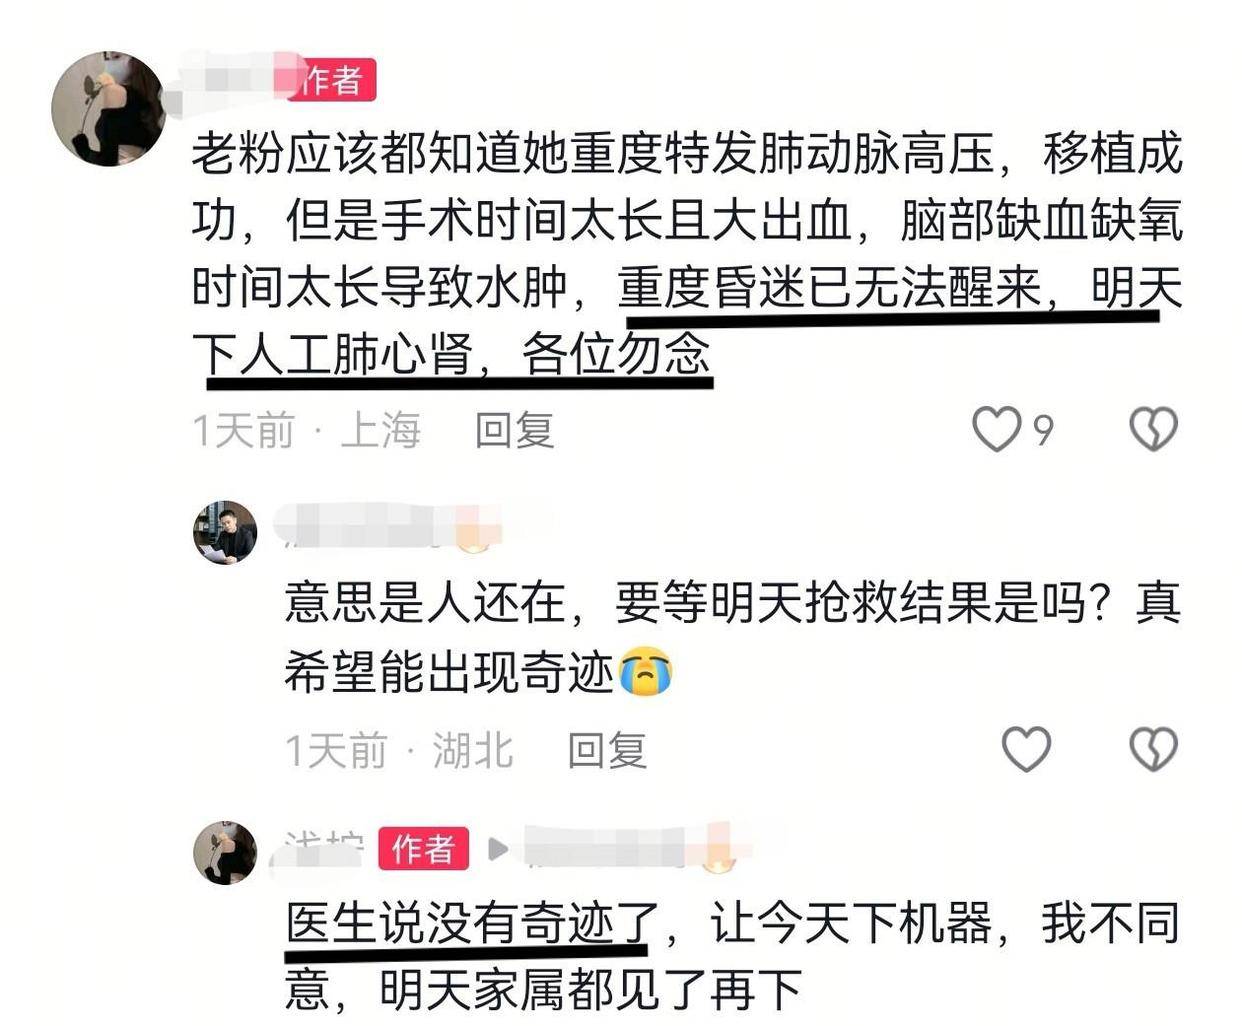Tap the underlined text 医生说没有奇迹了
This screenshot has width=1242, height=1026.
pyautogui.click(x=473, y=922)
